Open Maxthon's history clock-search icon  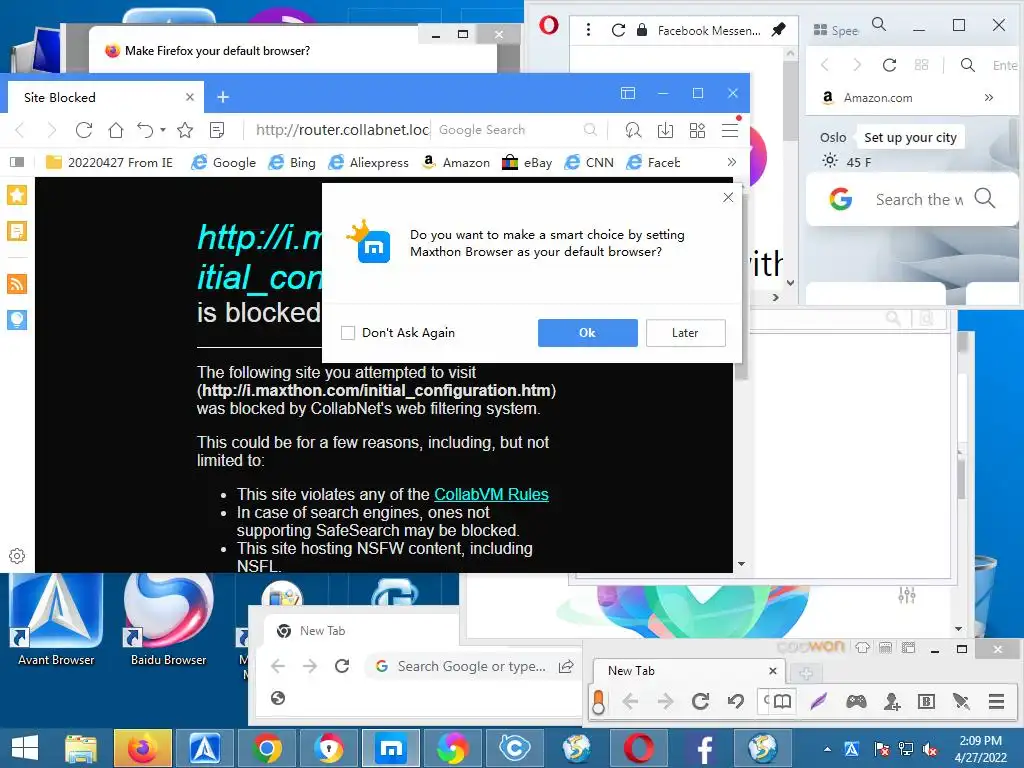(x=633, y=130)
